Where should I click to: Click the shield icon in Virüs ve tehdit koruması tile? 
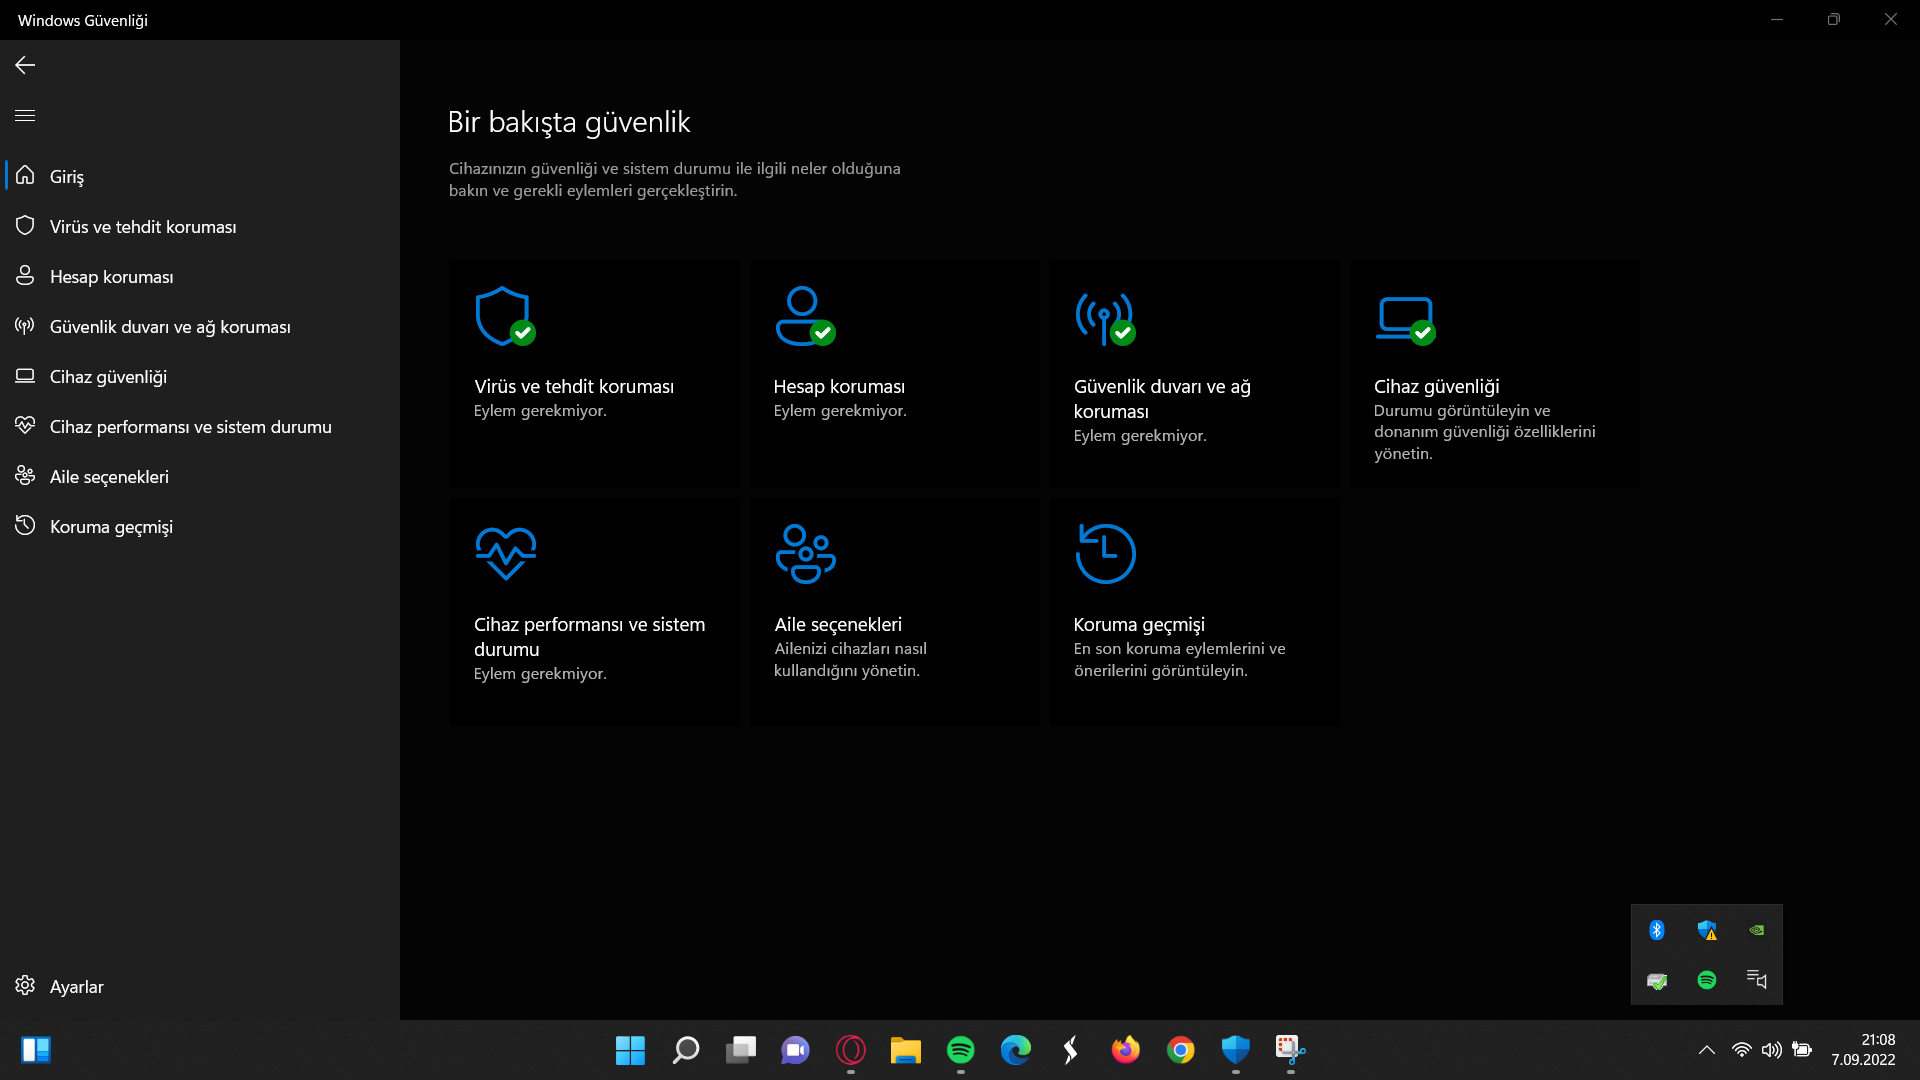click(x=503, y=316)
